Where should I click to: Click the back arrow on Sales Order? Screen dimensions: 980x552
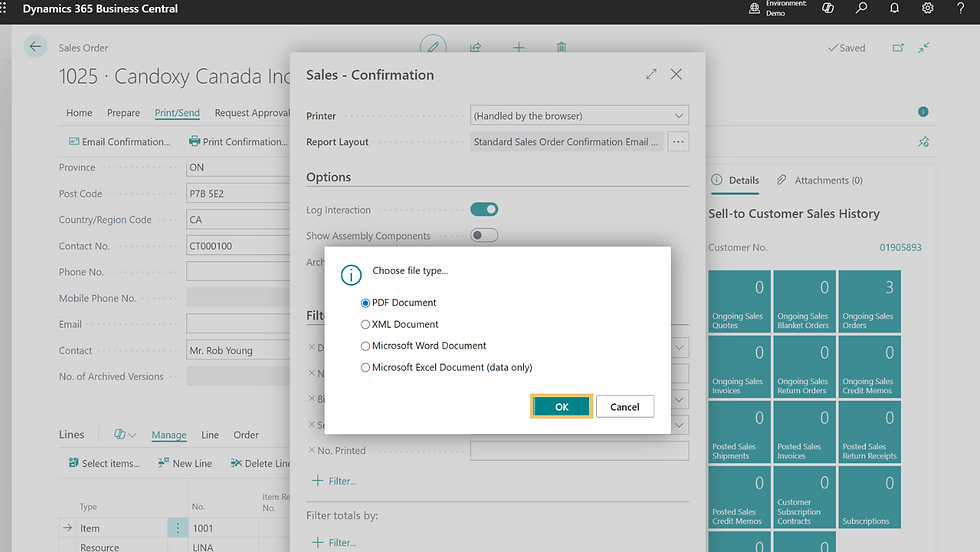[36, 47]
